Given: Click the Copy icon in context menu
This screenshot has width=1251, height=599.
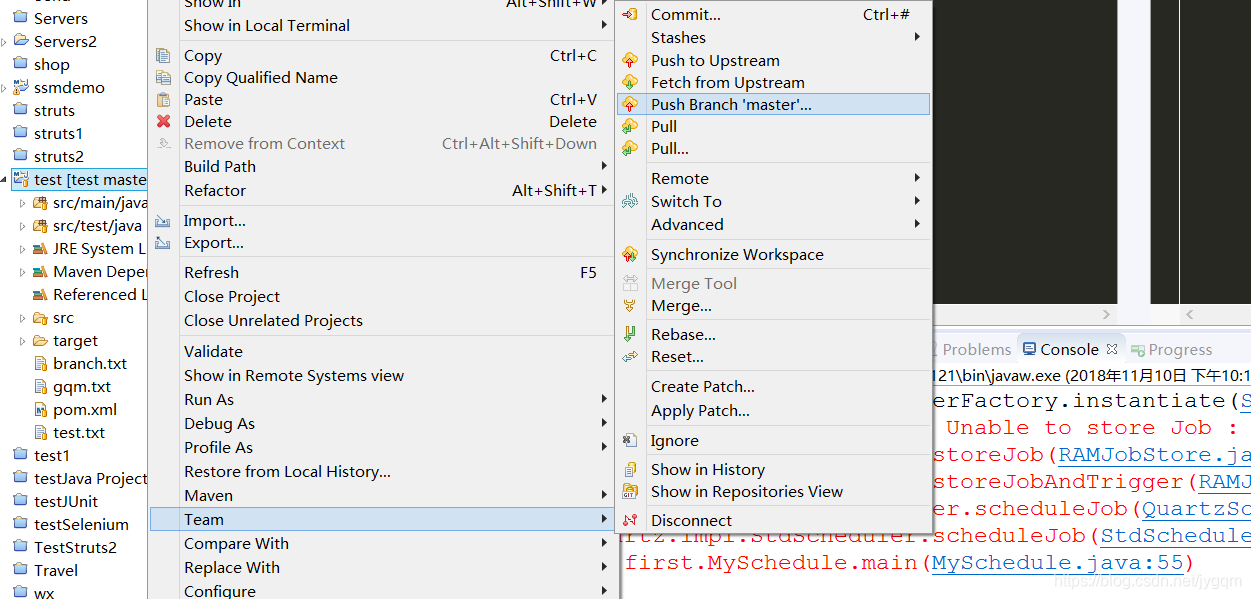Looking at the screenshot, I should click(x=164, y=55).
